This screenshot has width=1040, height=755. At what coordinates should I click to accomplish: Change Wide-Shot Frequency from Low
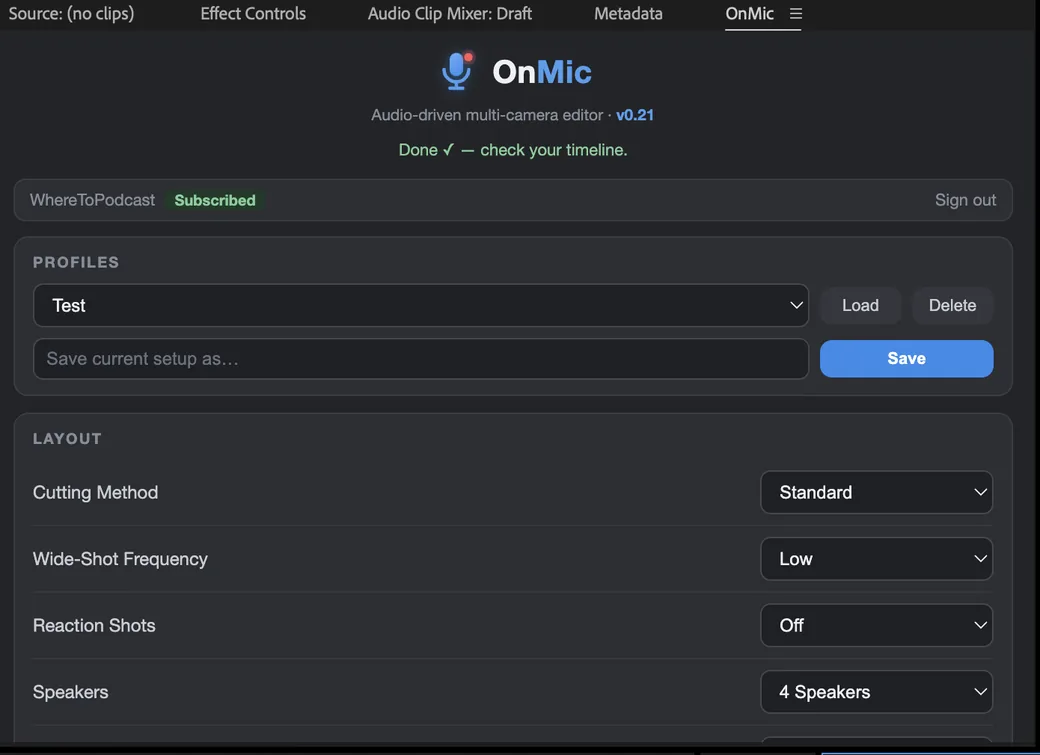[876, 559]
